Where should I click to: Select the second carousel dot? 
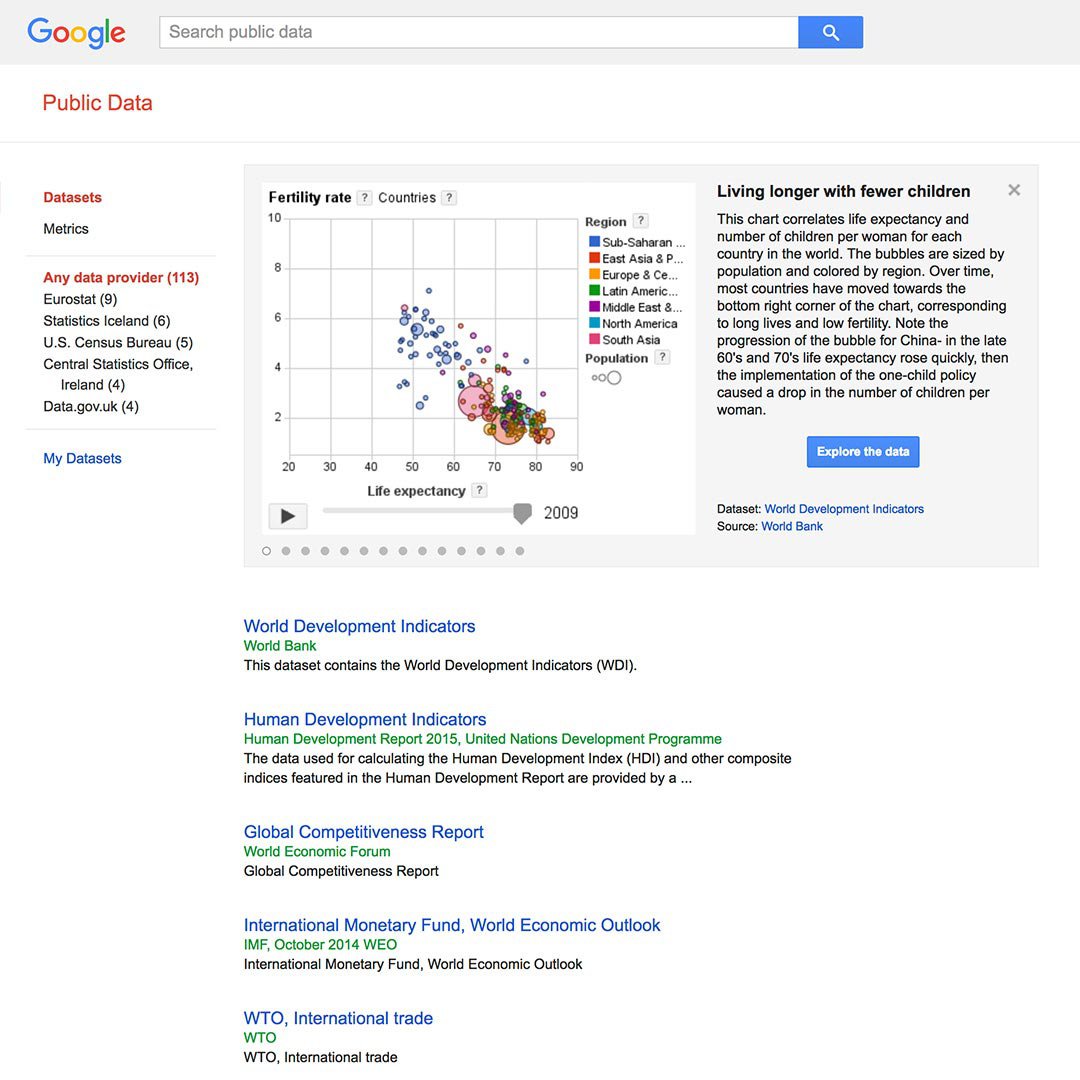pos(286,551)
